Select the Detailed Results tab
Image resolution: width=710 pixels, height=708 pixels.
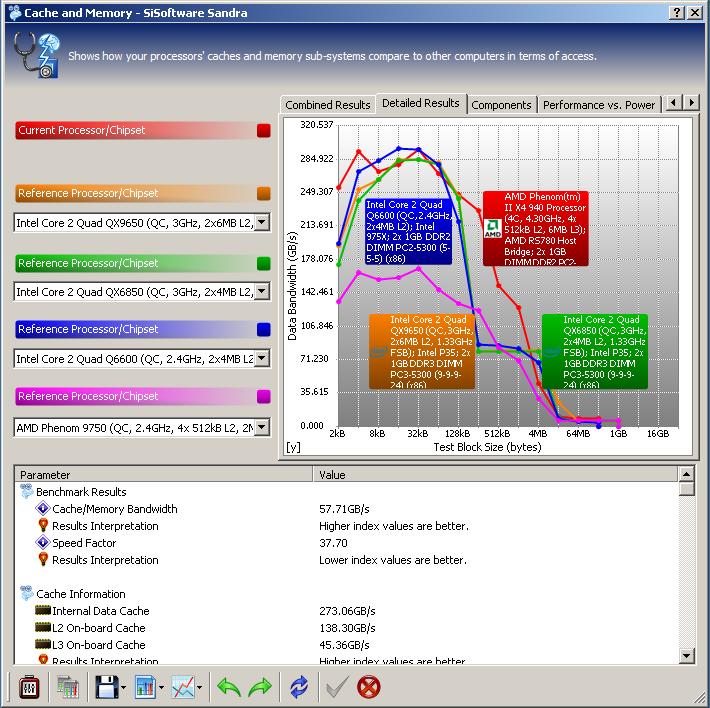(x=421, y=103)
